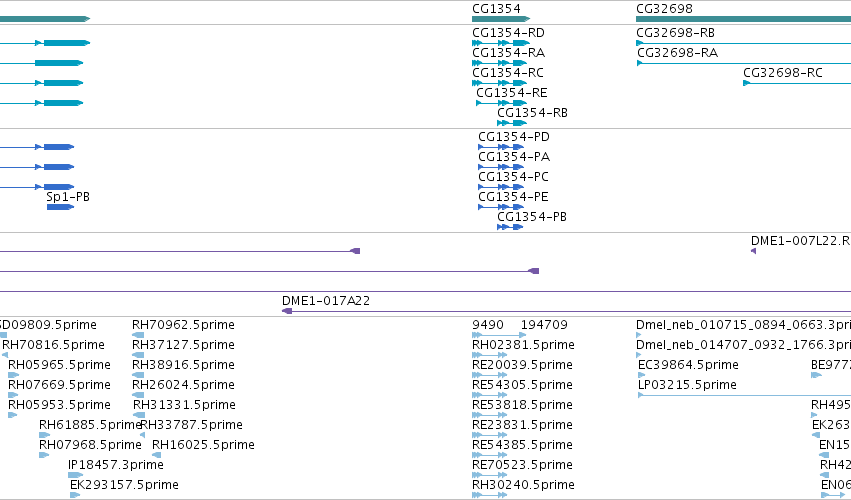851x500 pixels.
Task: Click the 9490 EST label
Action: click(488, 325)
